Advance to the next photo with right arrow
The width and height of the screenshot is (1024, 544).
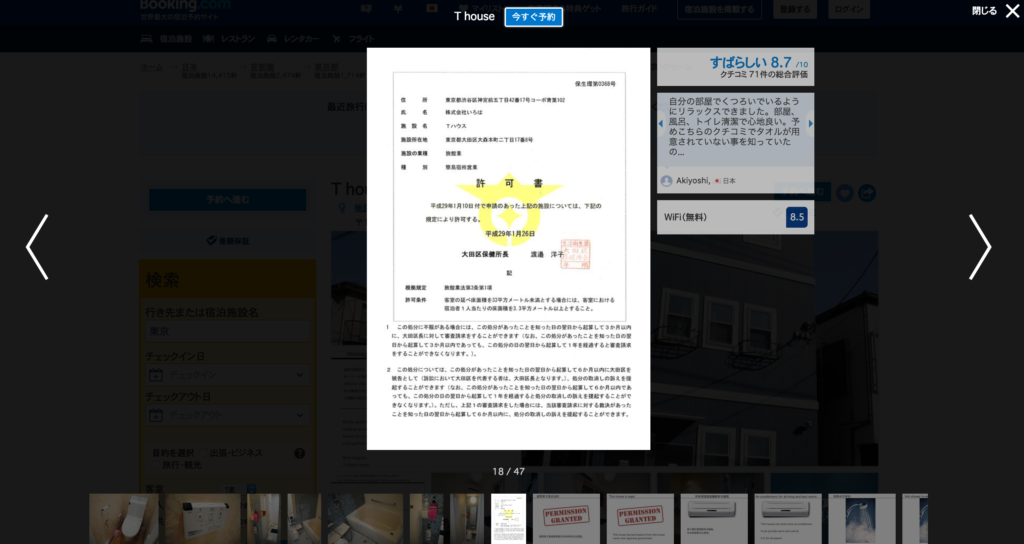pyautogui.click(x=980, y=247)
